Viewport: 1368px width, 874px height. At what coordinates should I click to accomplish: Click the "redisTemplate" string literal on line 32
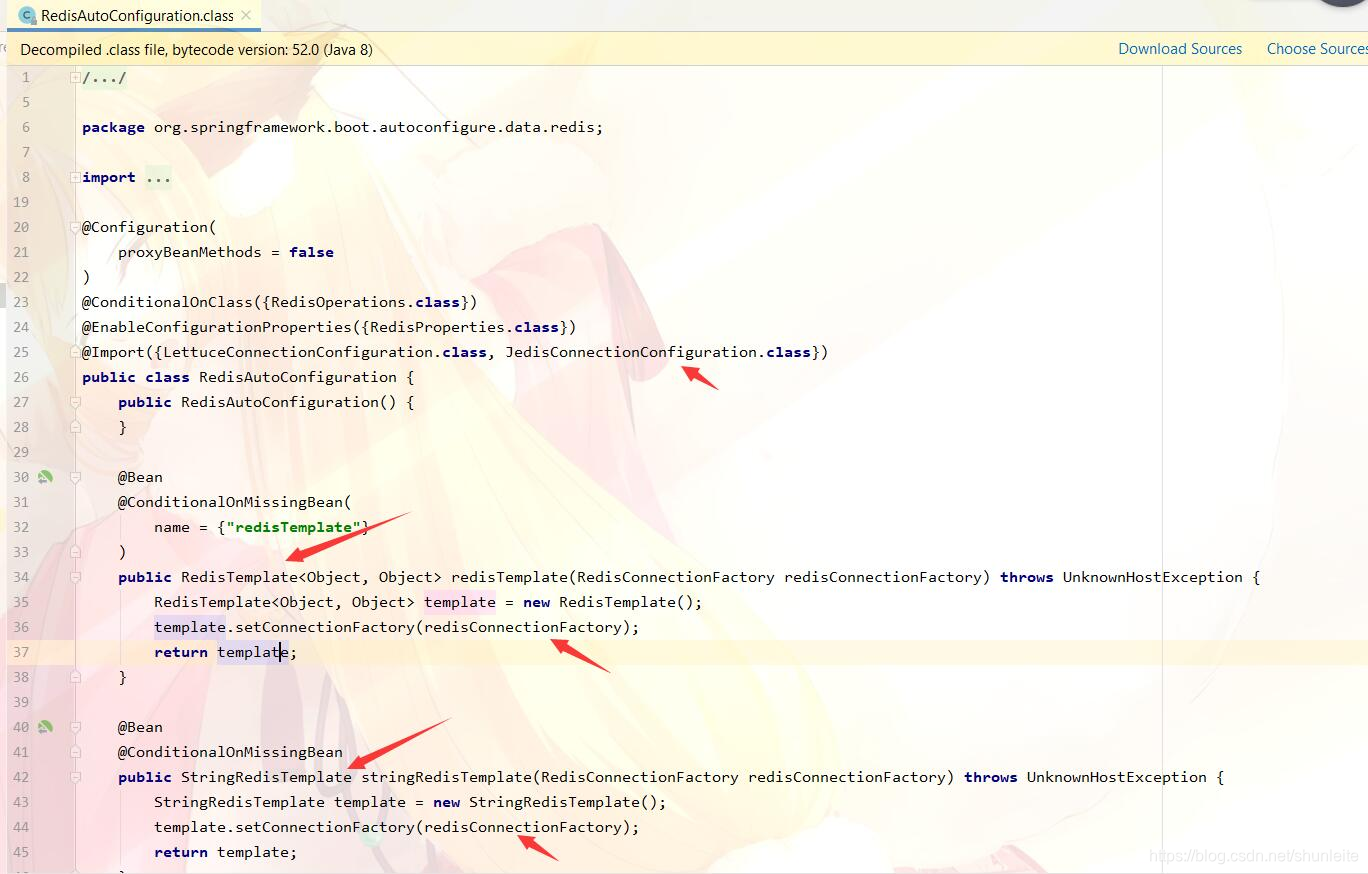pyautogui.click(x=294, y=527)
